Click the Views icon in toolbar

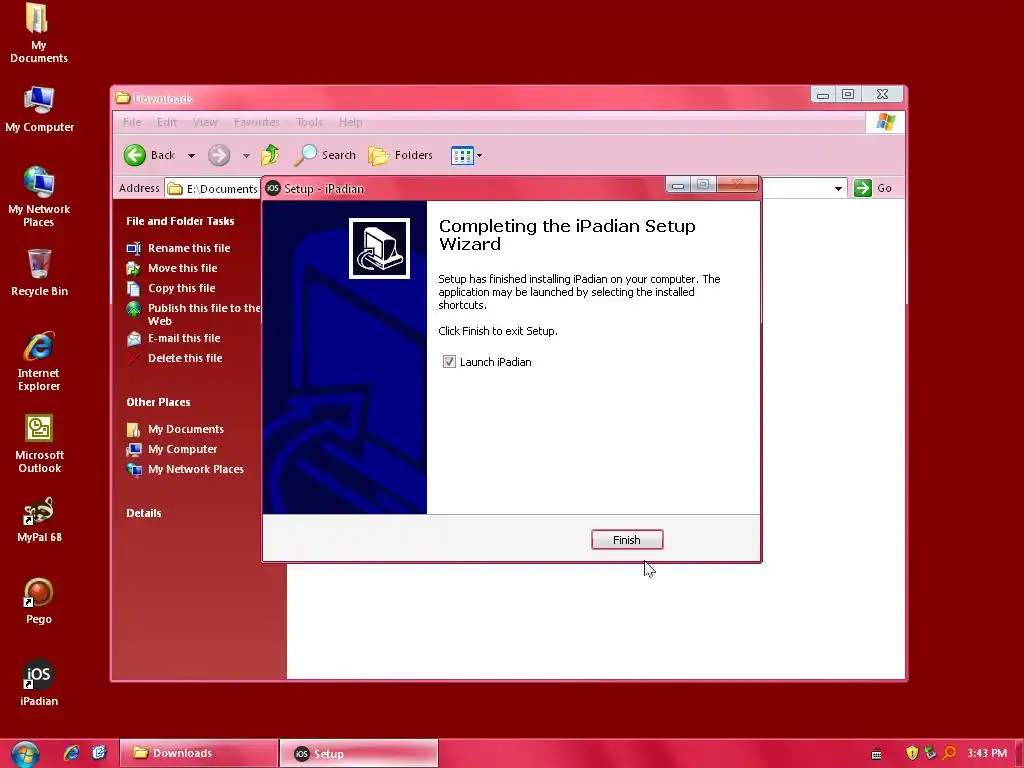pos(462,155)
